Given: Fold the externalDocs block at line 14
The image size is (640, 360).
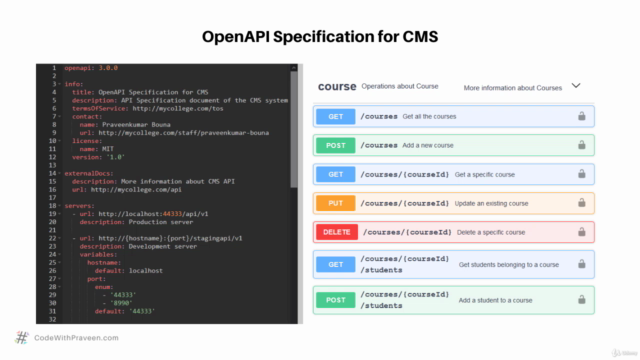Looking at the screenshot, I should point(60,173).
